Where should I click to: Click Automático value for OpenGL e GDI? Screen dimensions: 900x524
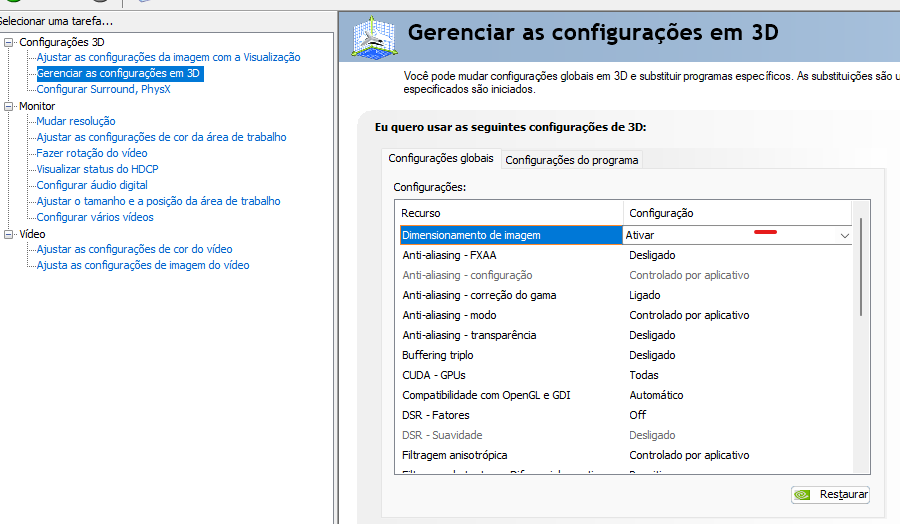click(x=656, y=395)
